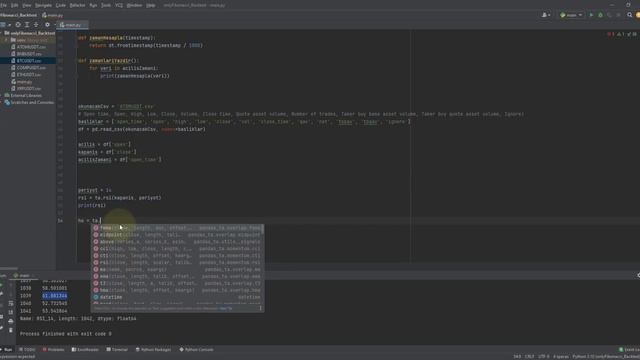
Task: Choose the rsi completion suggestion
Action: (177, 262)
